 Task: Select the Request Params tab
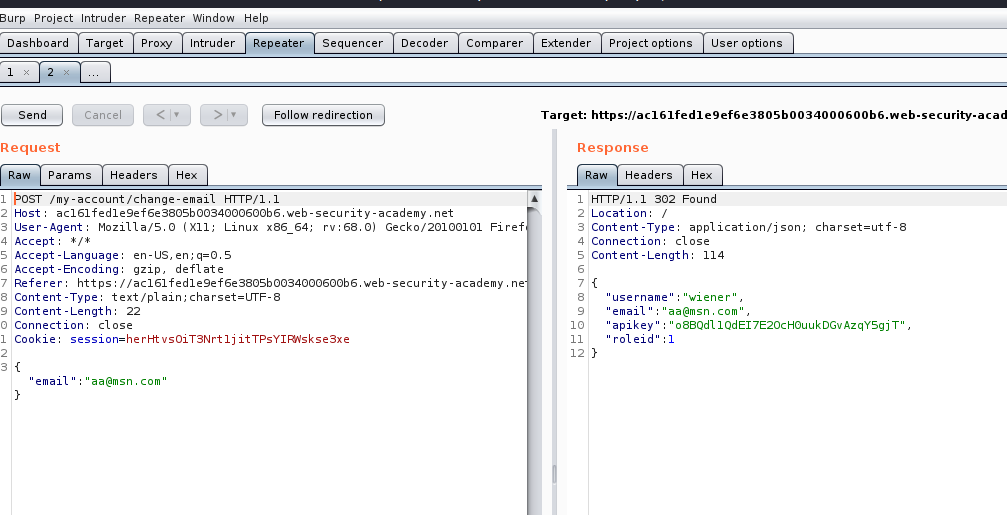pyautogui.click(x=70, y=175)
